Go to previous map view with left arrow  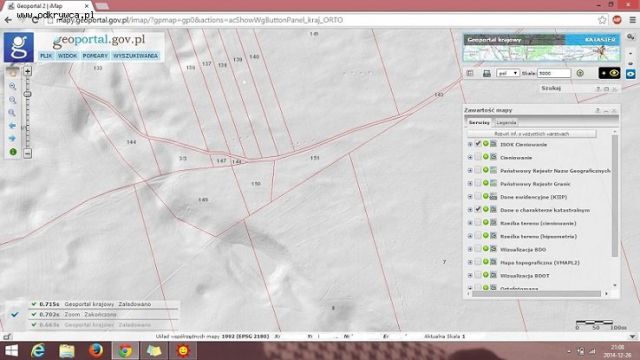pyautogui.click(x=12, y=126)
